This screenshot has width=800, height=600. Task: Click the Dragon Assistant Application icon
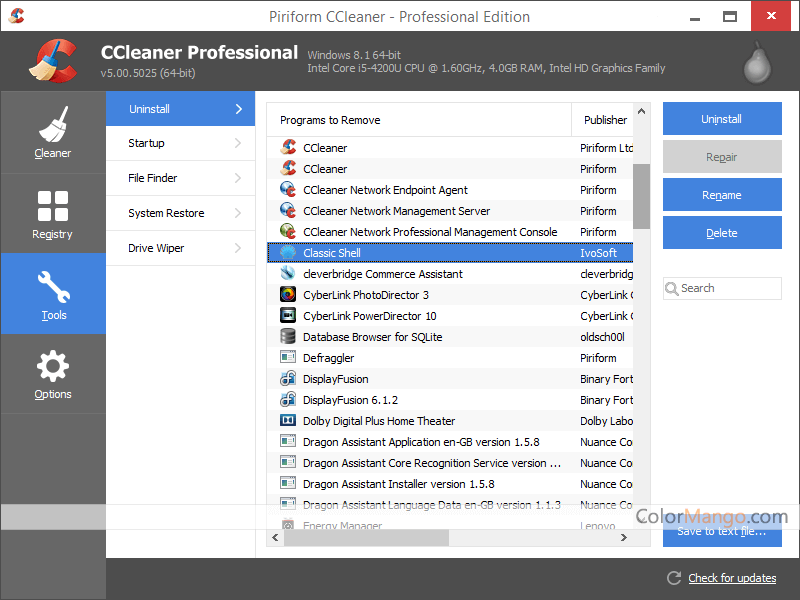point(288,441)
